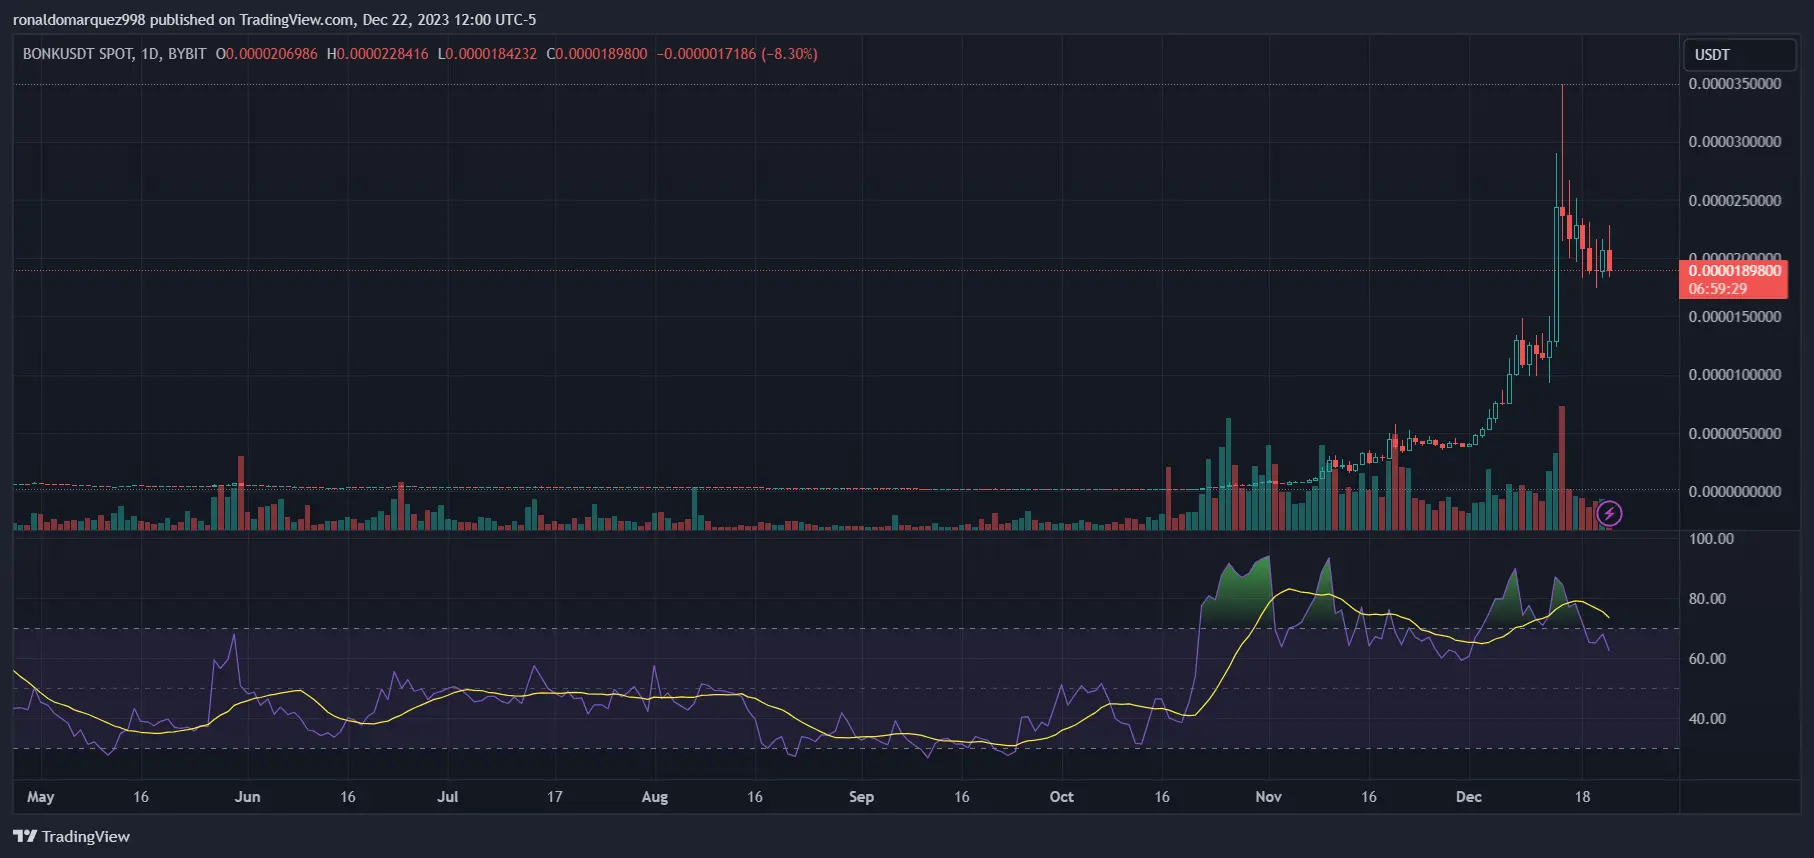The image size is (1814, 858).
Task: Click the 0.0000000000 price axis label
Action: point(1735,492)
